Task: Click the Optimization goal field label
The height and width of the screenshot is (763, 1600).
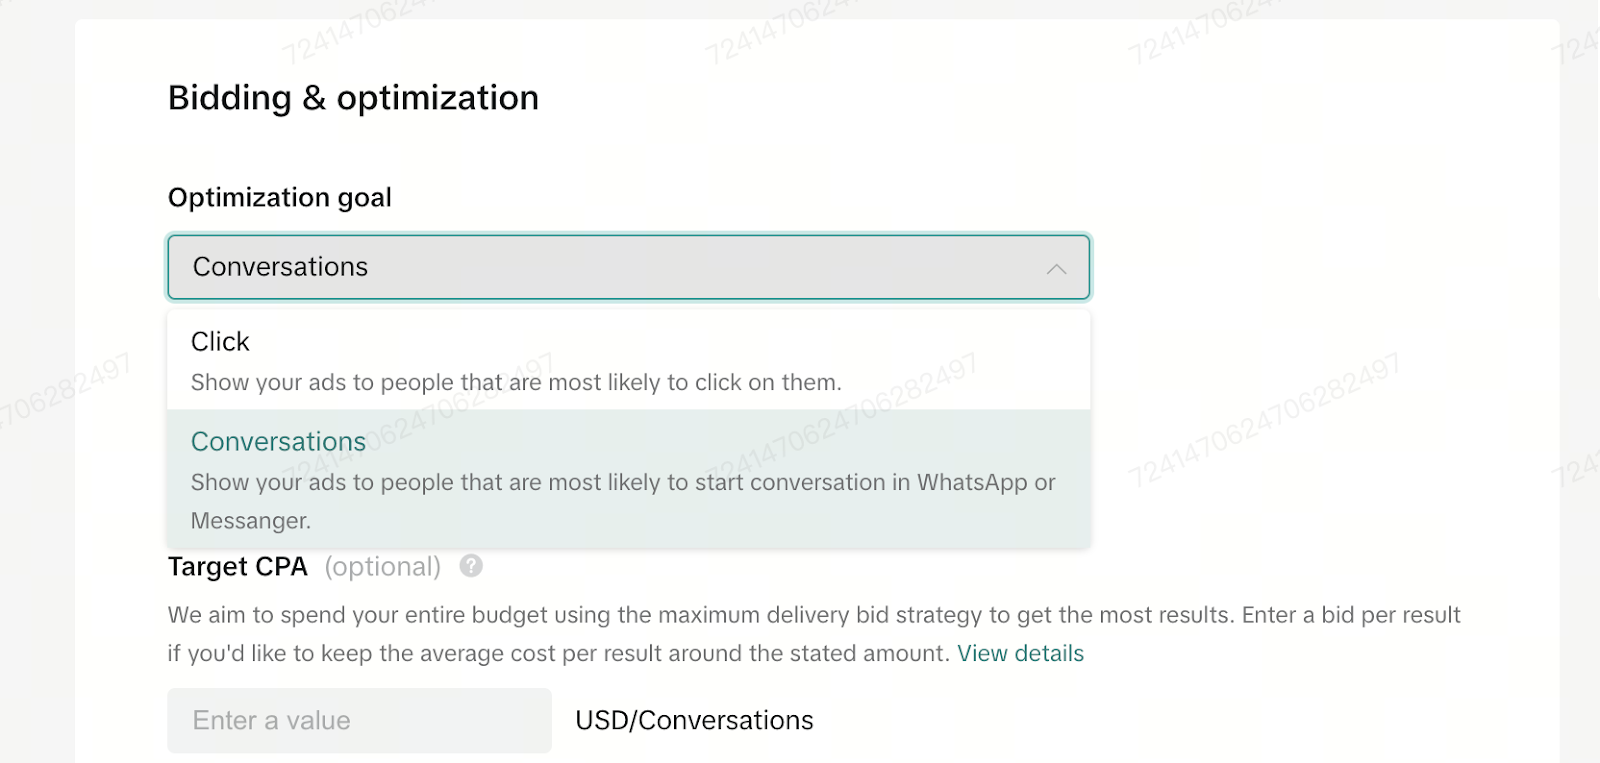Action: click(280, 197)
